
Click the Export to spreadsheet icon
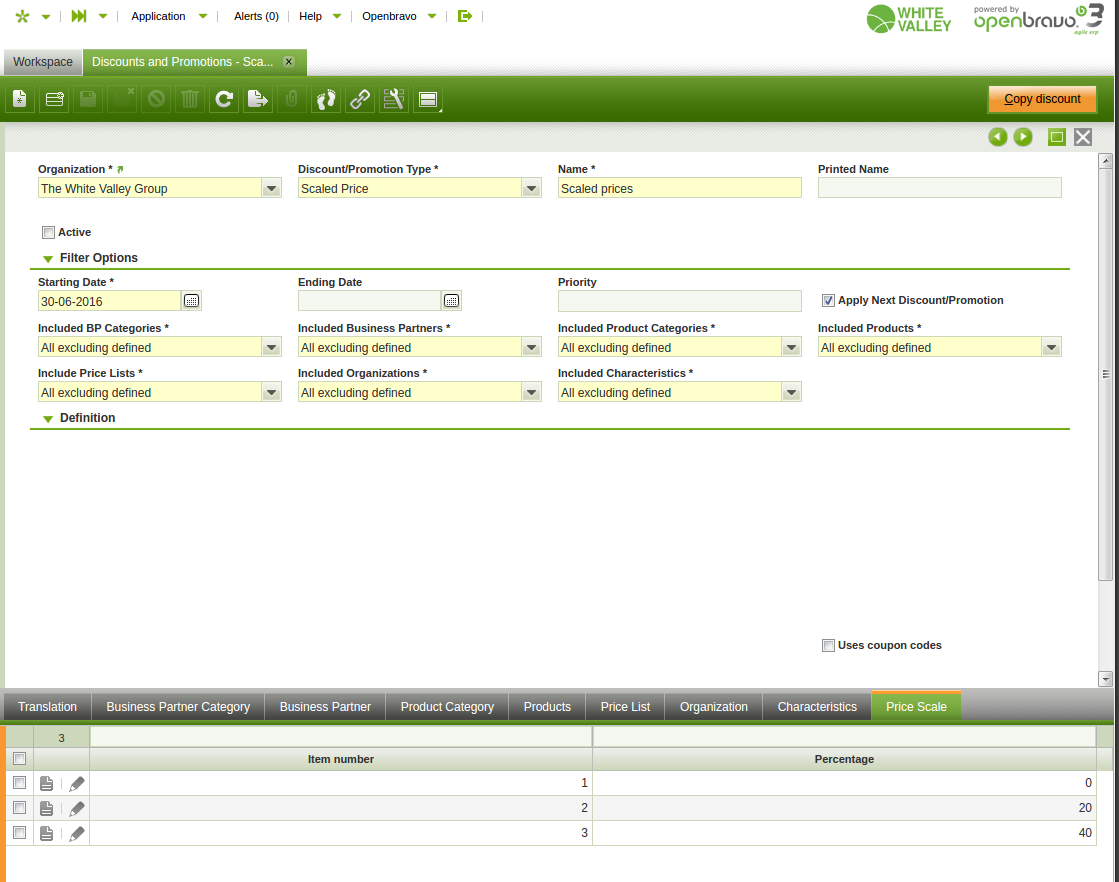[x=258, y=99]
